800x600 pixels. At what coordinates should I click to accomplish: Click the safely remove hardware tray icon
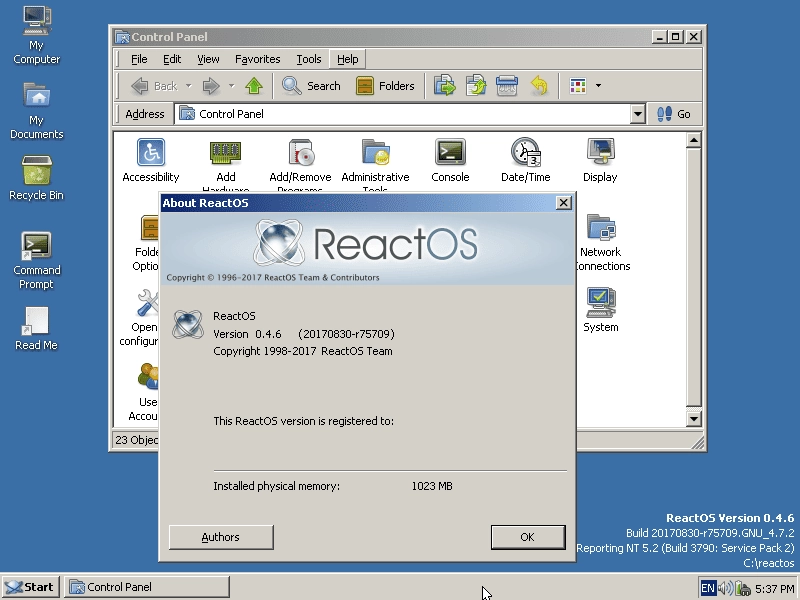click(x=742, y=588)
